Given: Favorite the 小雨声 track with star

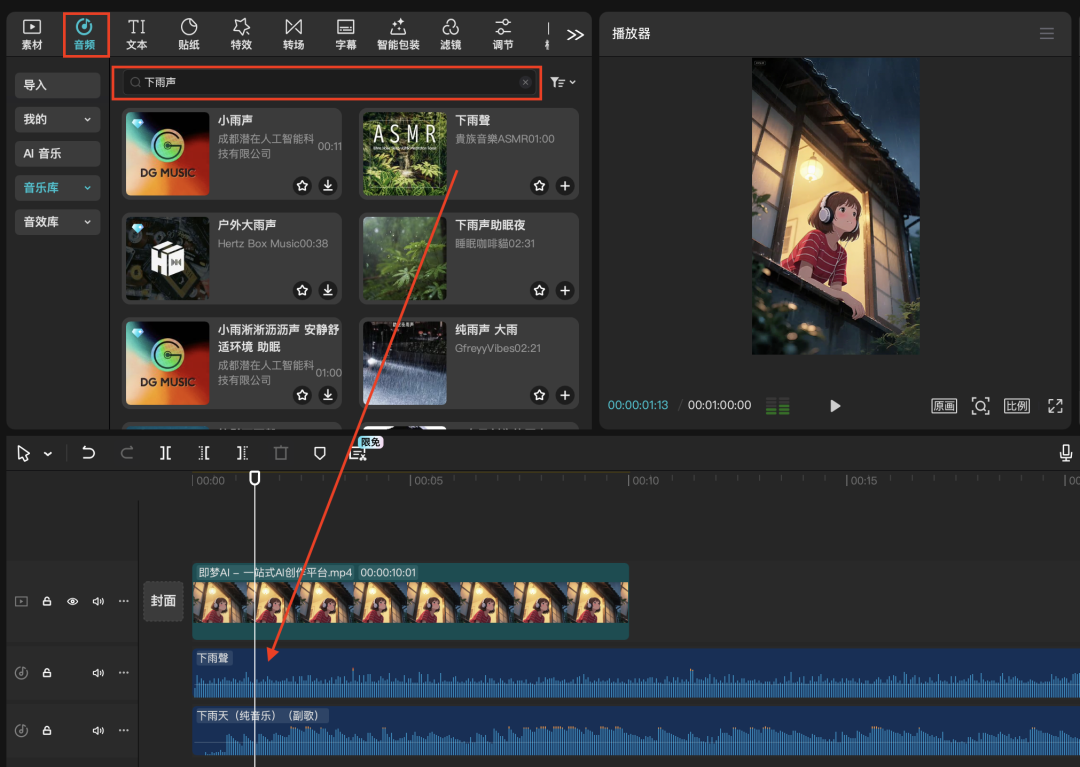Looking at the screenshot, I should [302, 186].
